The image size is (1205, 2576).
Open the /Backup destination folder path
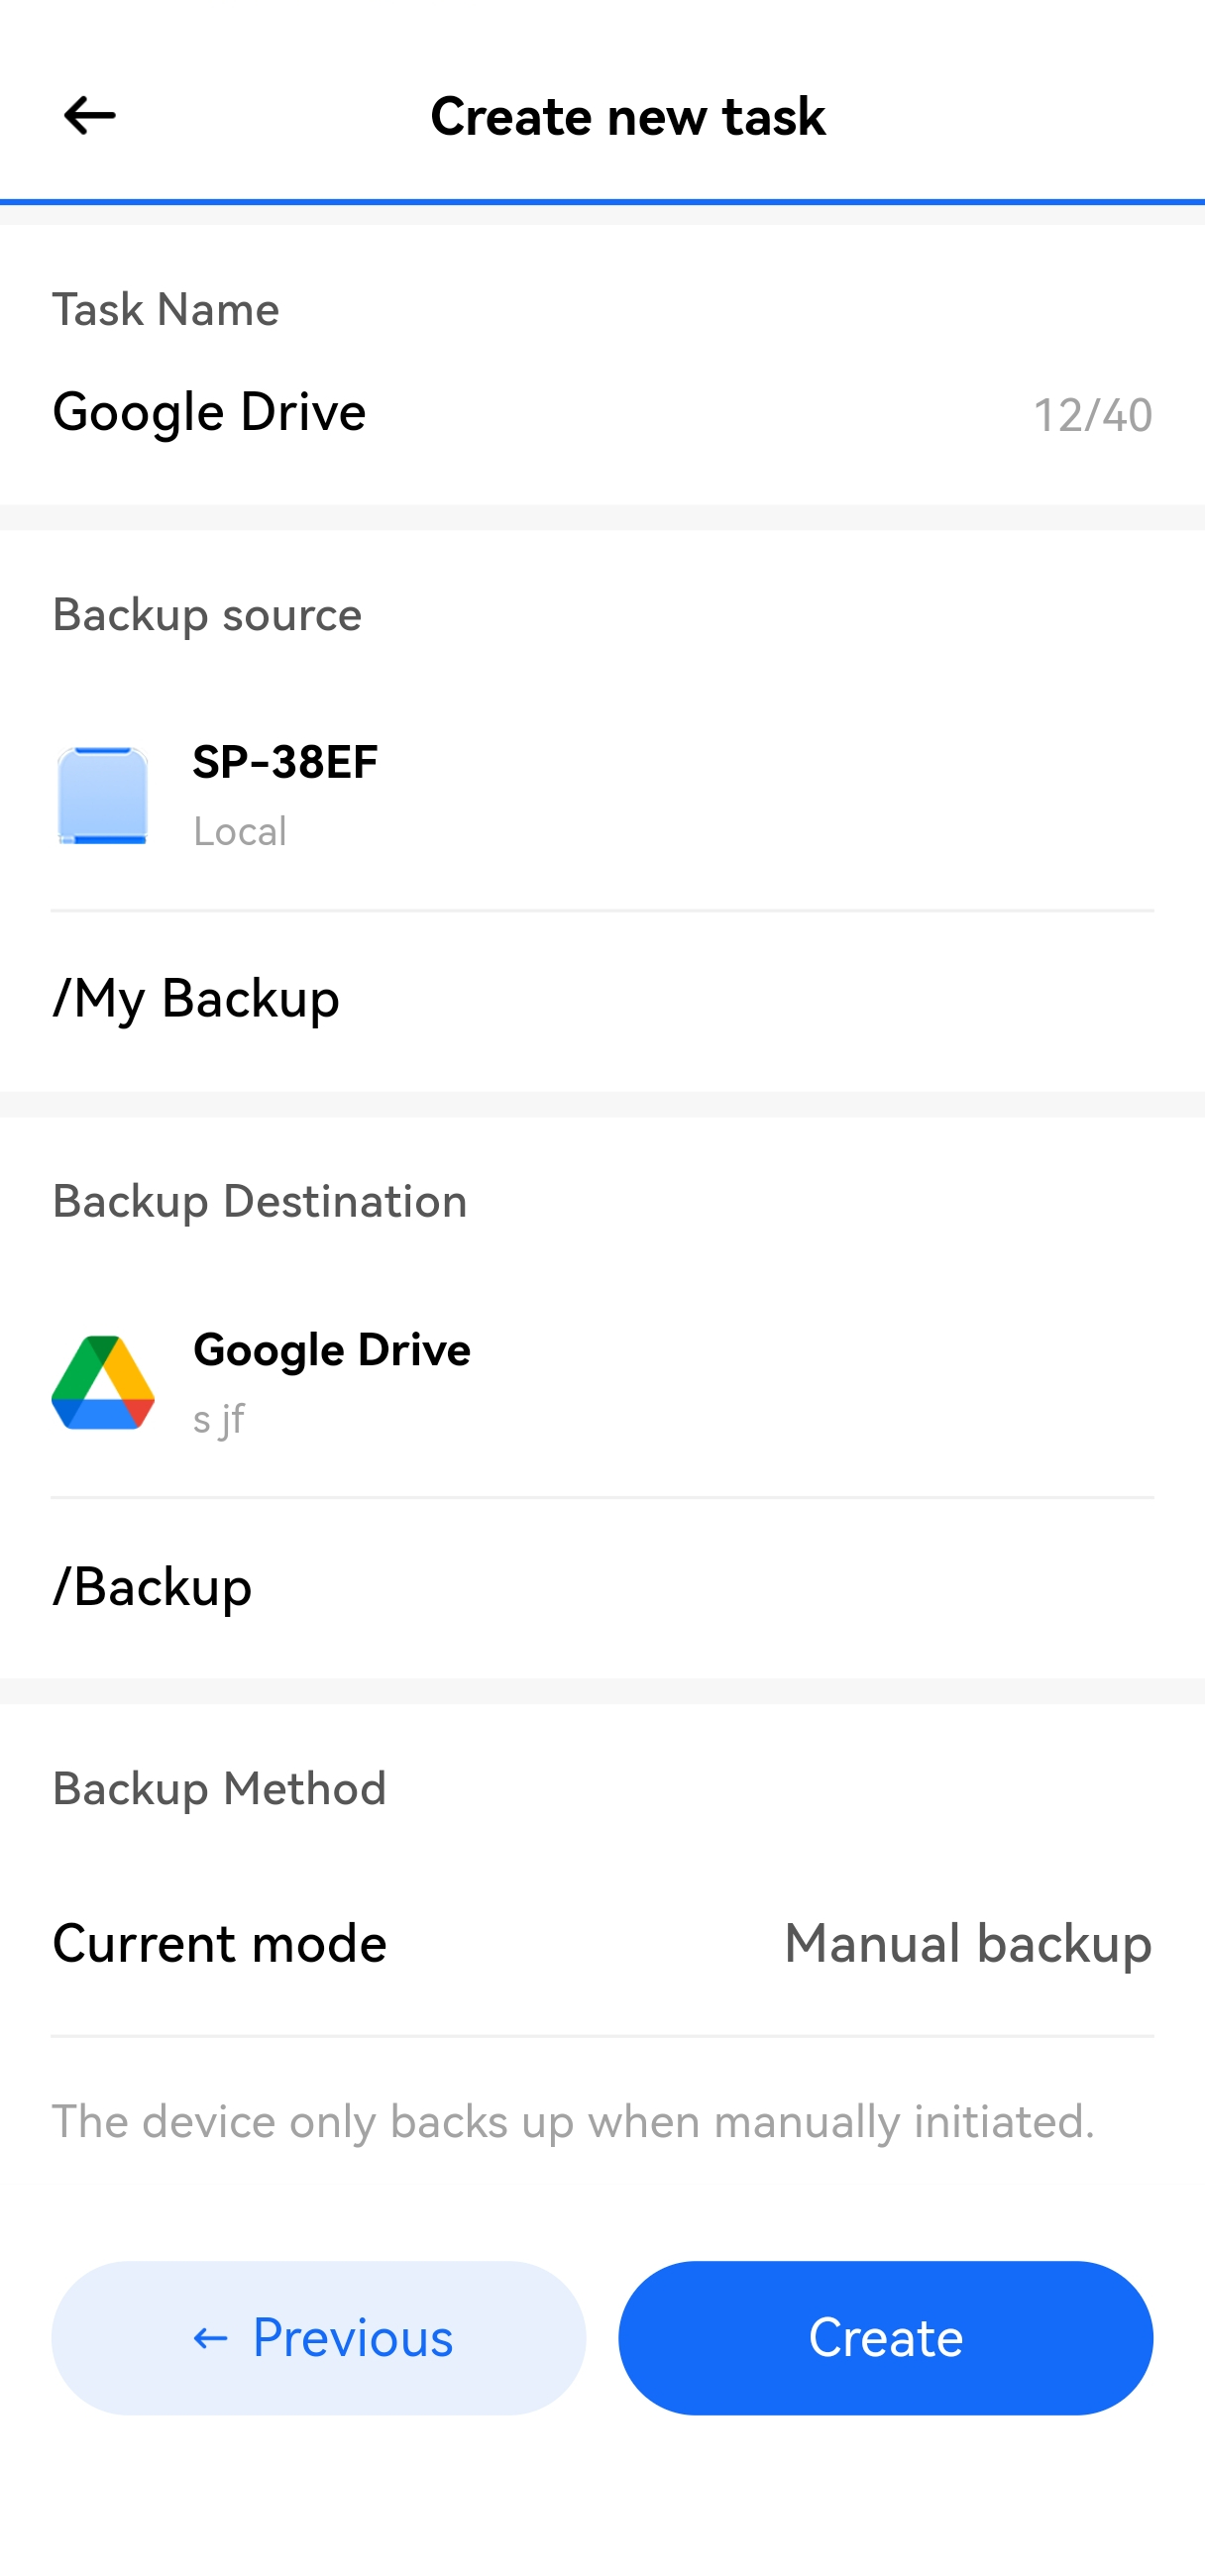152,1586
